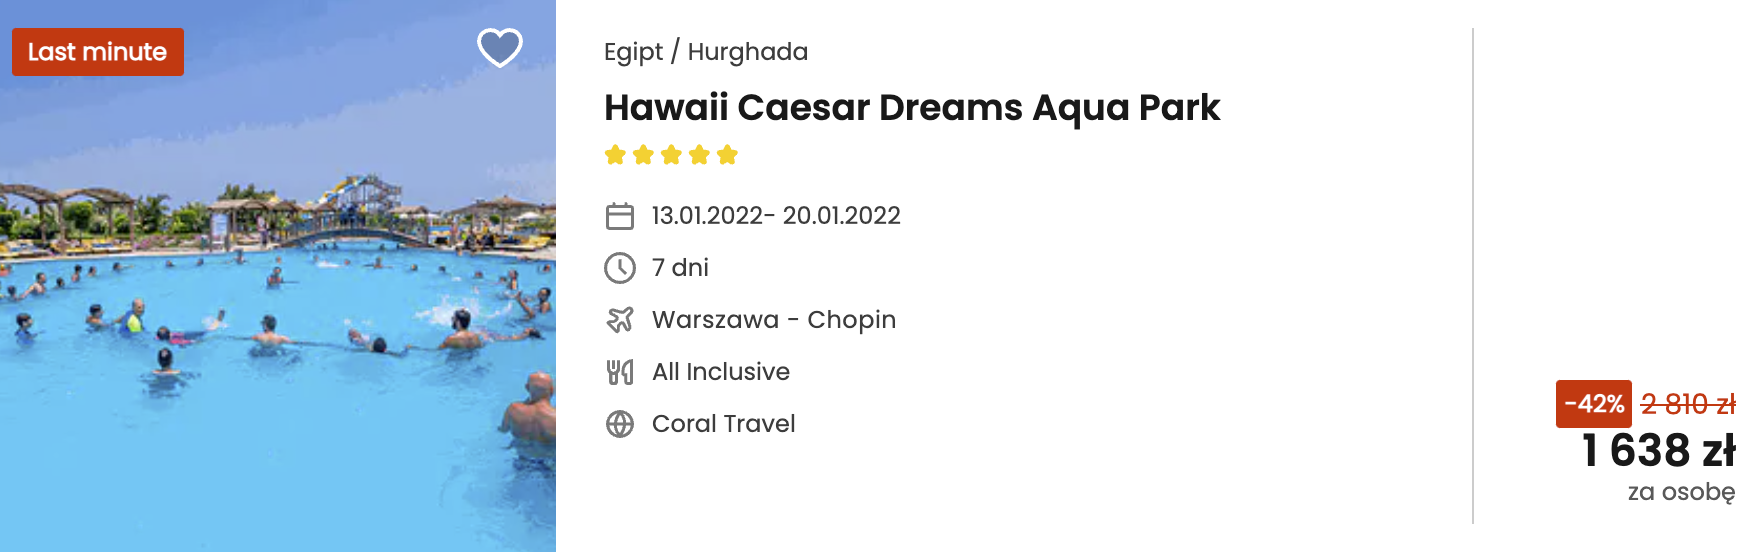1764x552 pixels.
Task: Click the All Inclusive board label
Action: [721, 372]
